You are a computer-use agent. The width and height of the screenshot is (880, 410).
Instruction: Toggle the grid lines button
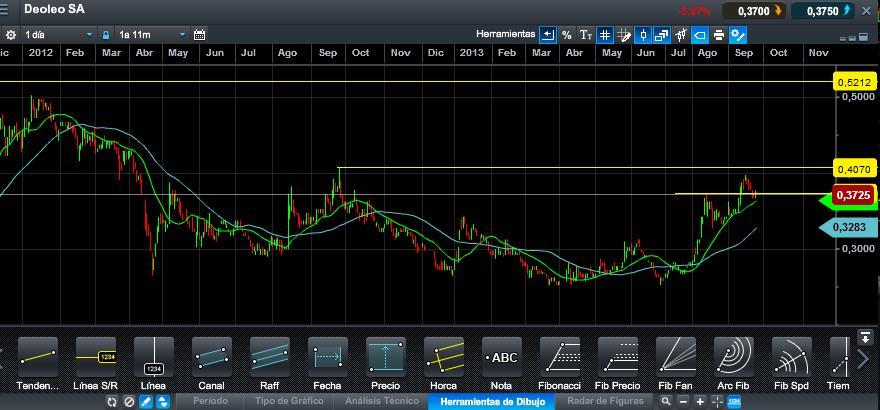605,34
